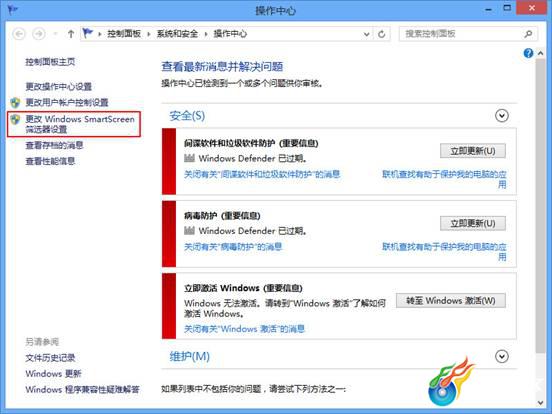Open 文件历史记录
This screenshot has height=414, width=552.
(x=50, y=358)
